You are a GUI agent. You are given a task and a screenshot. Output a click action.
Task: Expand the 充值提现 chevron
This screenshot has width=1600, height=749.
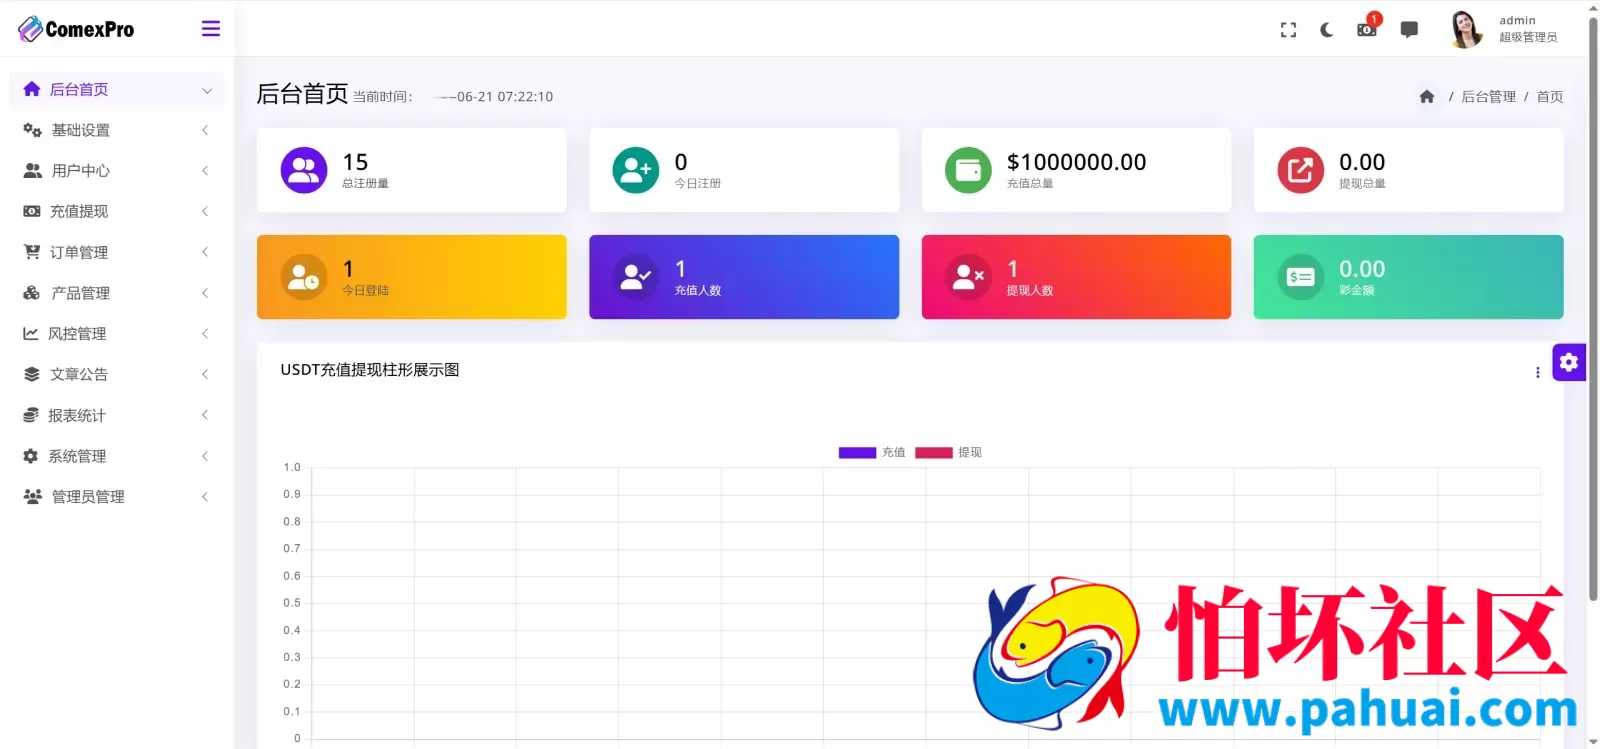(x=205, y=211)
